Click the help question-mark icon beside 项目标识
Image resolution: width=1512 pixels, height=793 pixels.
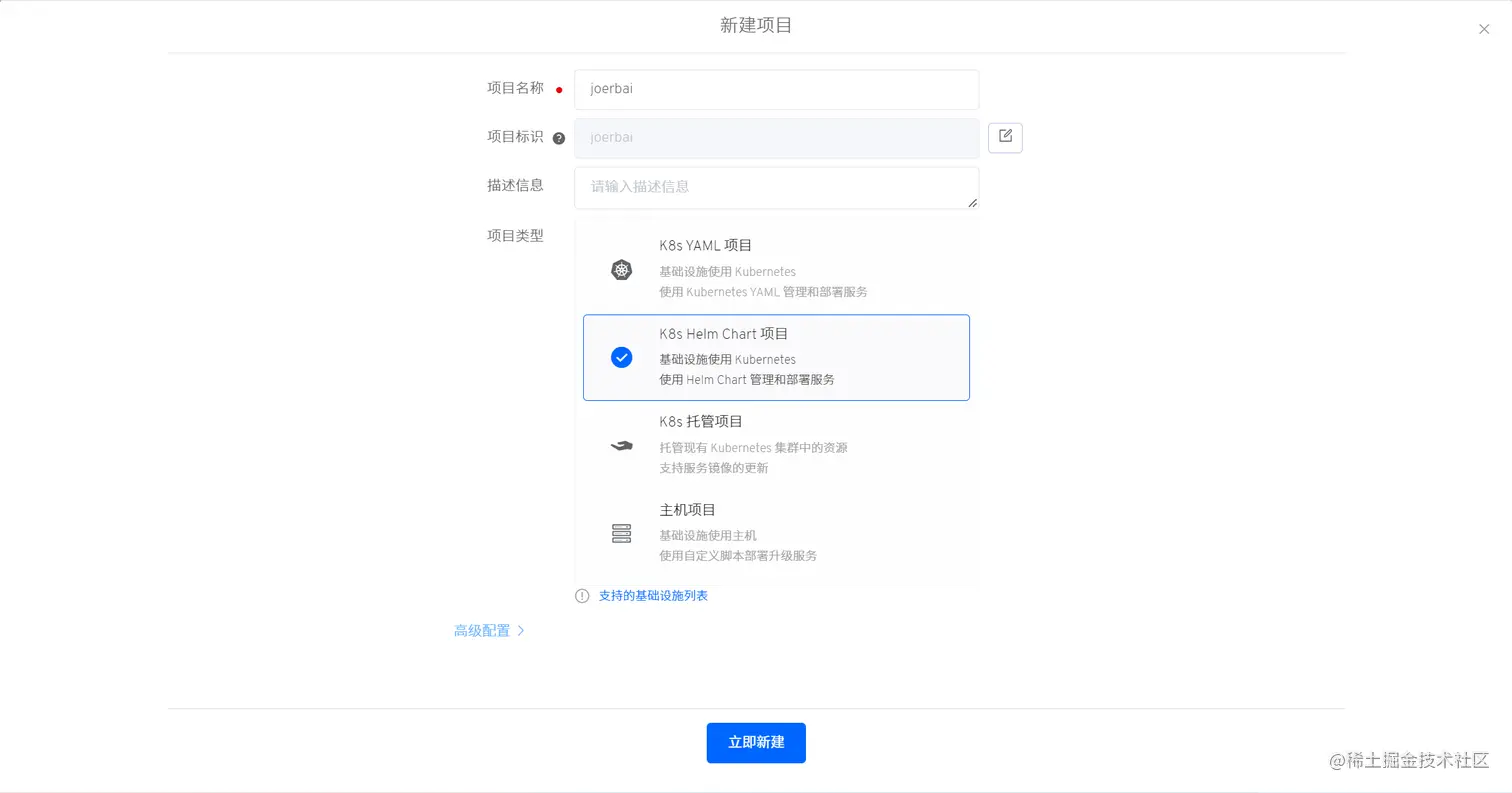559,138
